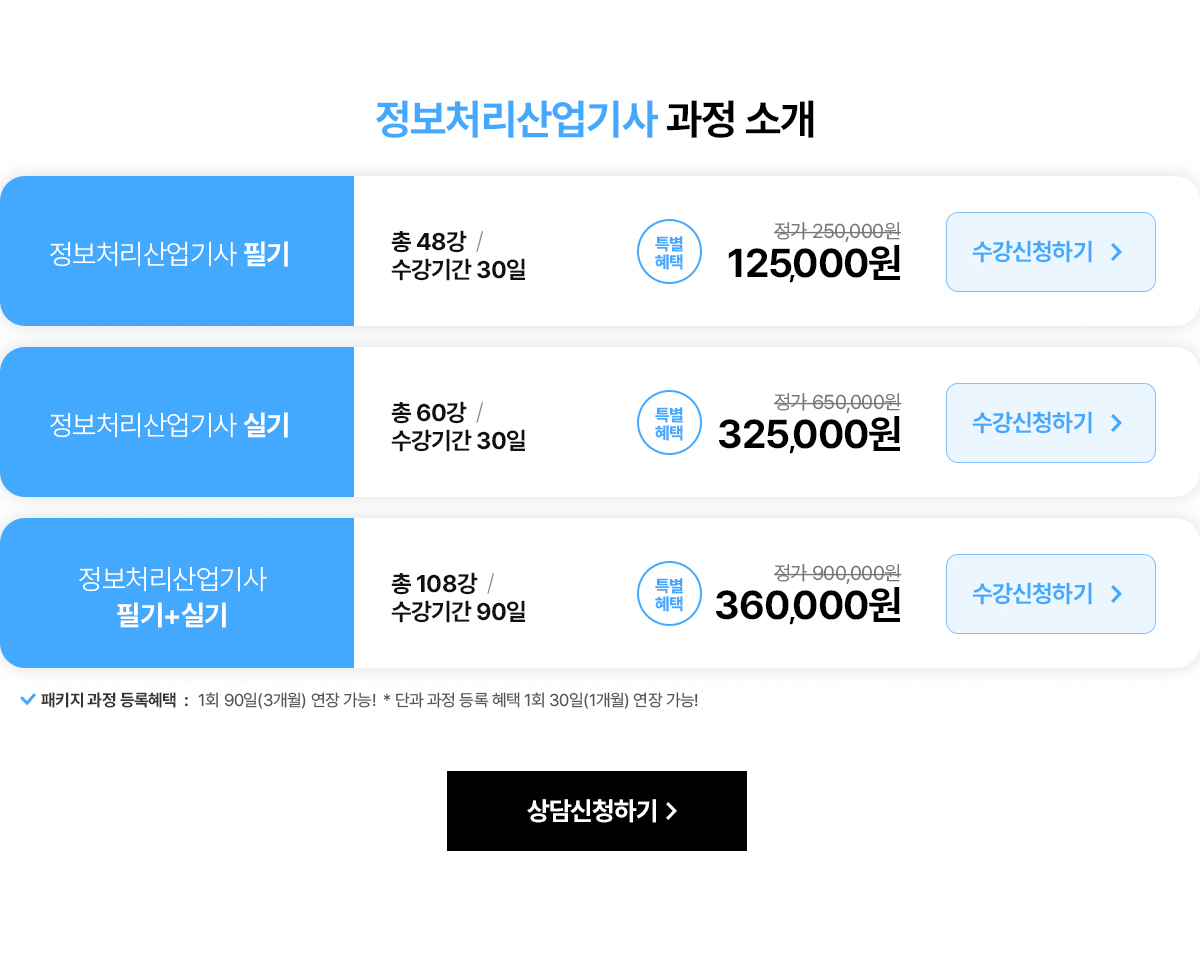Select the 정보처리산업기사 필기+실기 package label
This screenshot has width=1200, height=962.
coord(172,596)
